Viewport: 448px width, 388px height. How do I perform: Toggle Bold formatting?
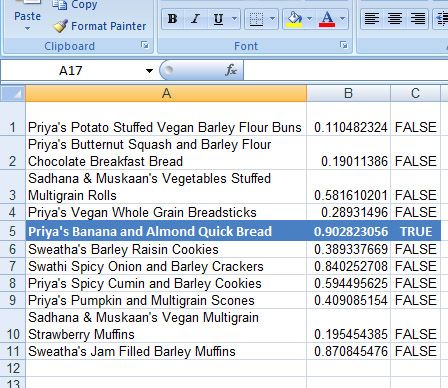click(x=172, y=19)
